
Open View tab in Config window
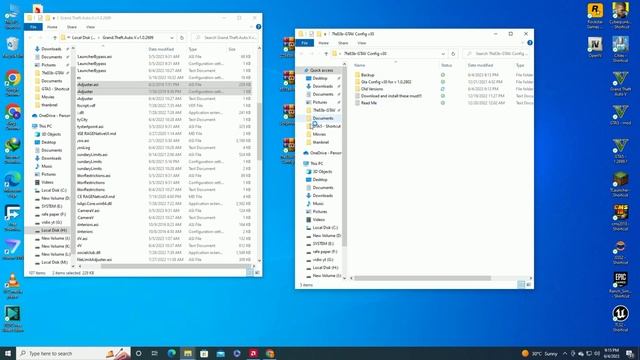pos(362,43)
